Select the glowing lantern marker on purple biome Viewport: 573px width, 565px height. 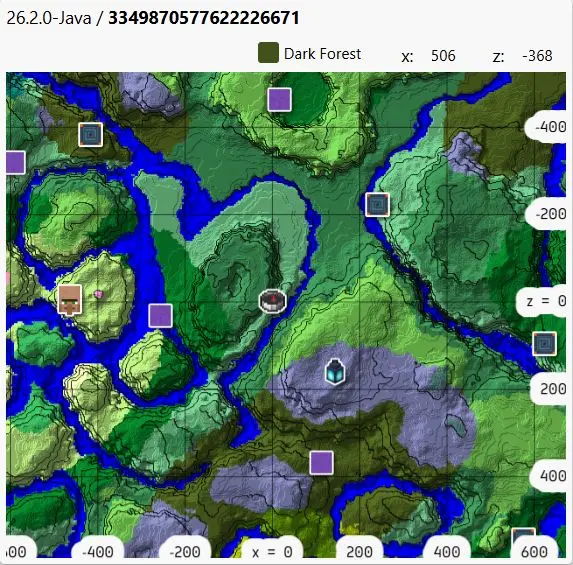click(x=335, y=372)
